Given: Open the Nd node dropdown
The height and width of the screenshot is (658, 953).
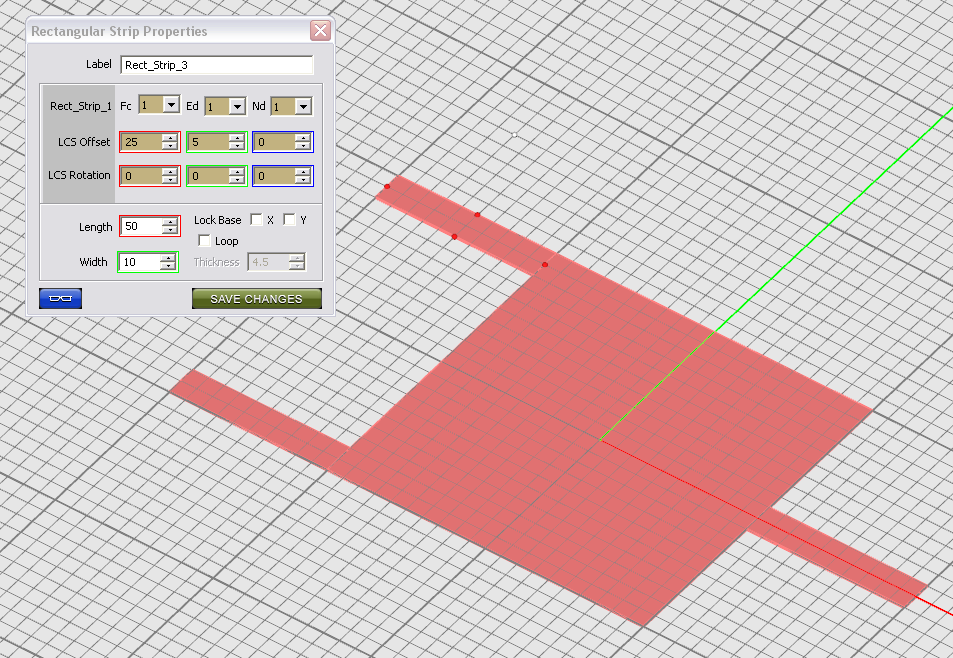Looking at the screenshot, I should (x=303, y=105).
